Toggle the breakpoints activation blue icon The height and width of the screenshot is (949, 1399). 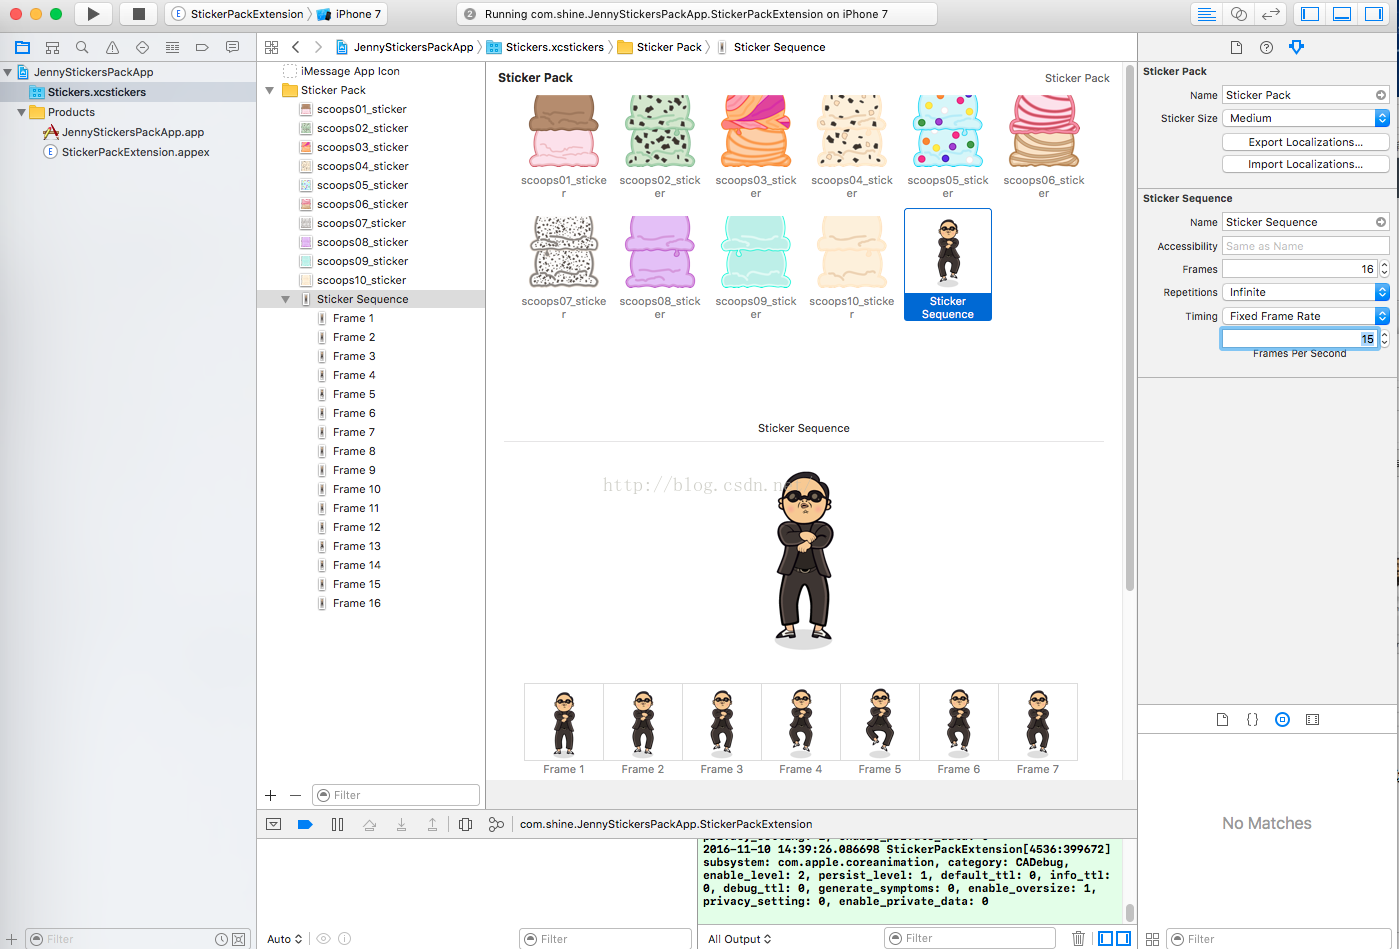pyautogui.click(x=305, y=824)
